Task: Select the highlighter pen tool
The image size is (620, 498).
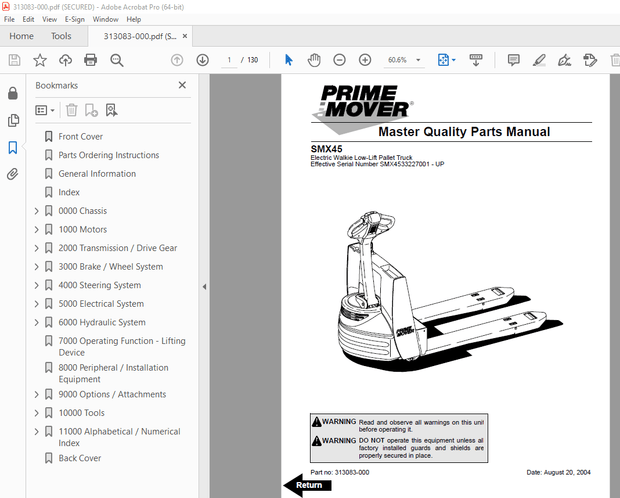Action: (x=539, y=60)
